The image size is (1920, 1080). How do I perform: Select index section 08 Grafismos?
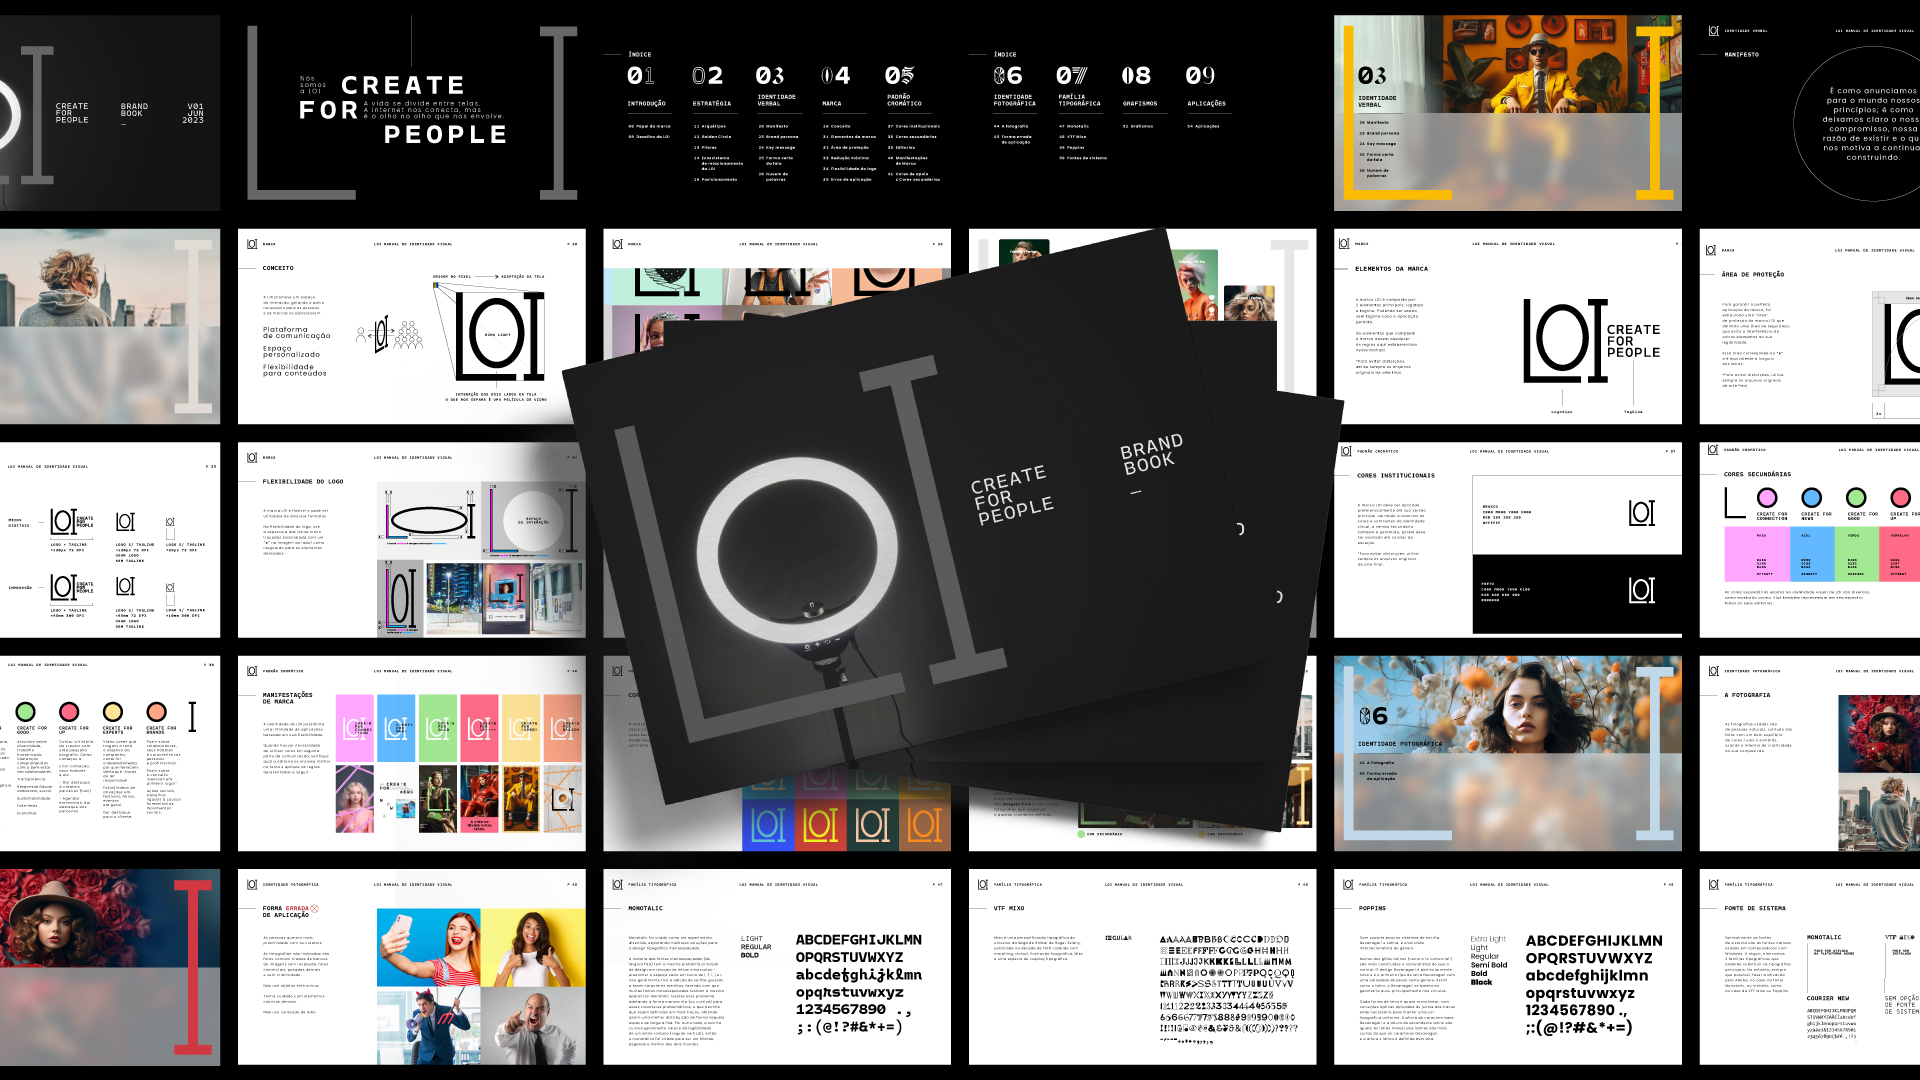coord(1137,77)
